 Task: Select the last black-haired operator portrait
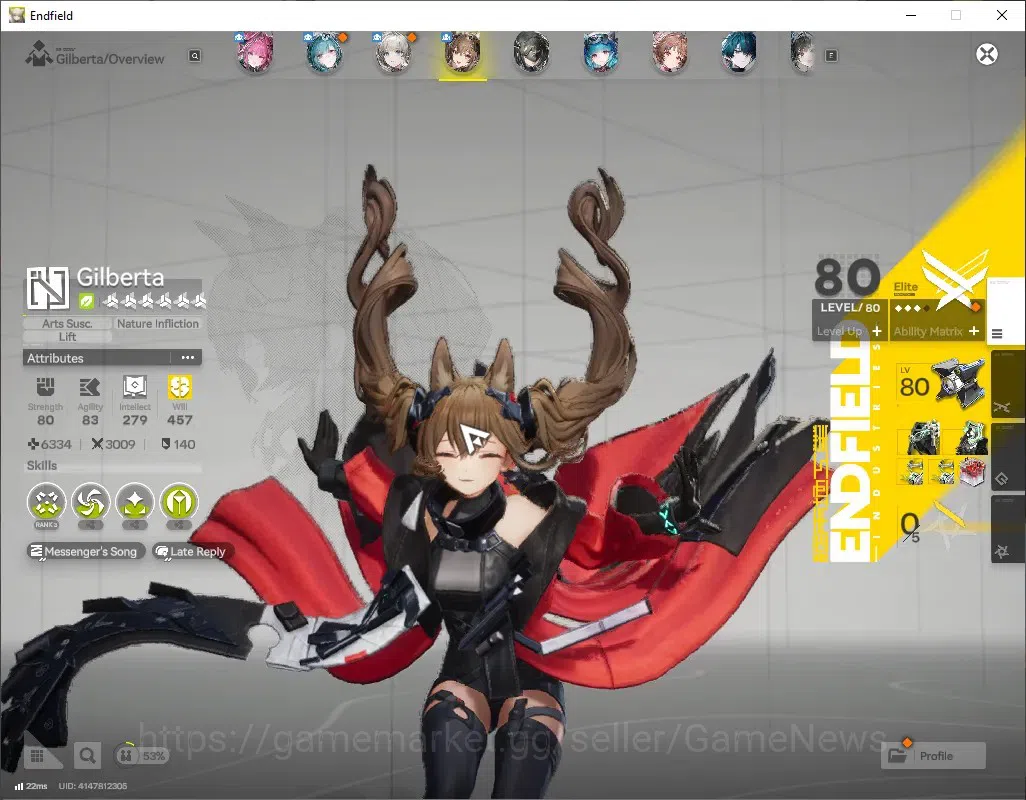(x=803, y=52)
